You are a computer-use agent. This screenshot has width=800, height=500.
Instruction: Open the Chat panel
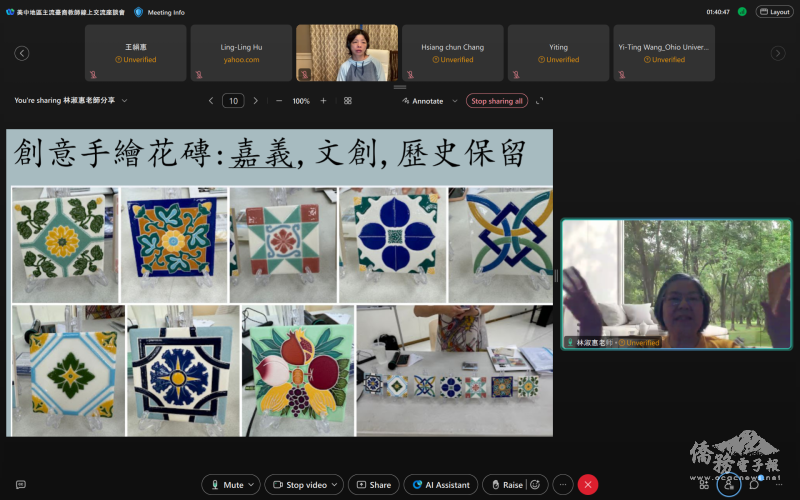754,485
